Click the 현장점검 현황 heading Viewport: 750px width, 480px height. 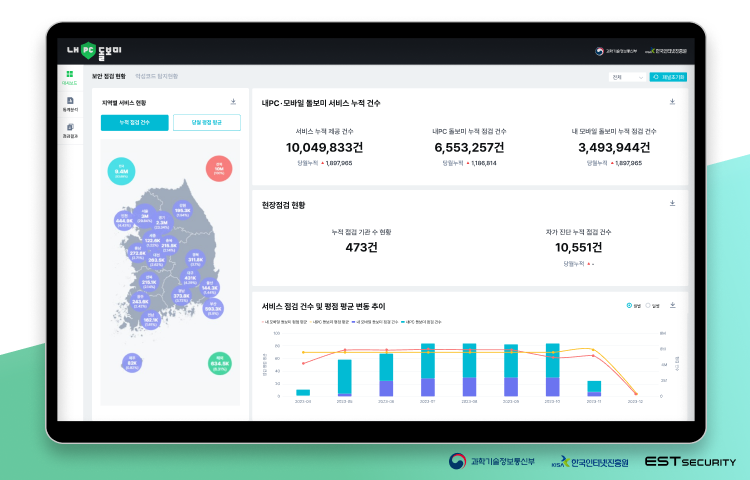click(x=283, y=205)
